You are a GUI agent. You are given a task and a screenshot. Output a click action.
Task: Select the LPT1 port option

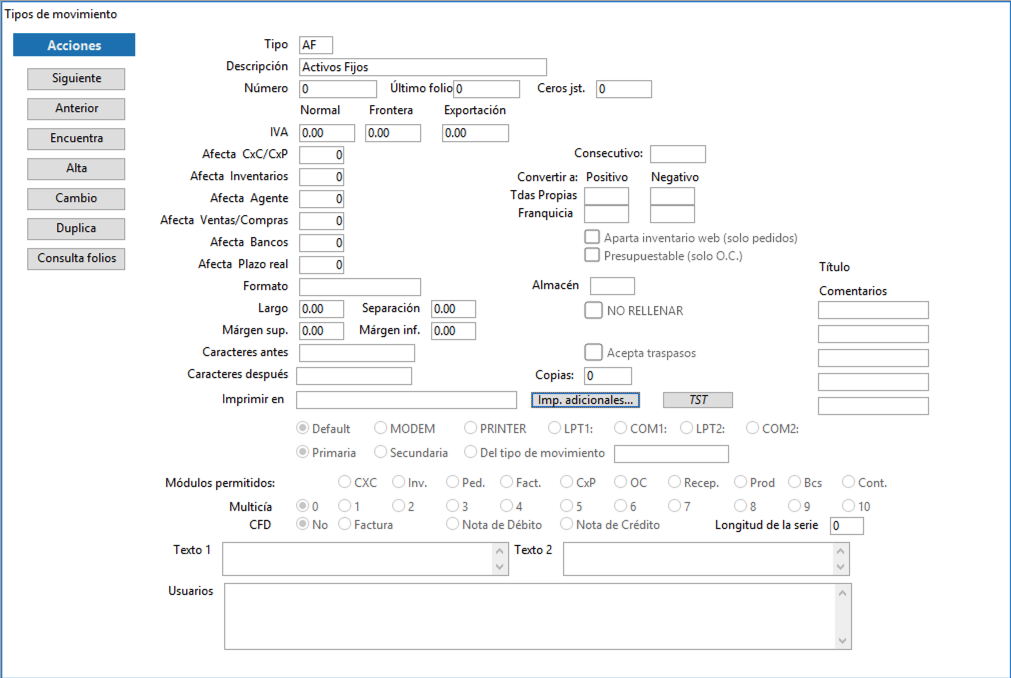[555, 428]
